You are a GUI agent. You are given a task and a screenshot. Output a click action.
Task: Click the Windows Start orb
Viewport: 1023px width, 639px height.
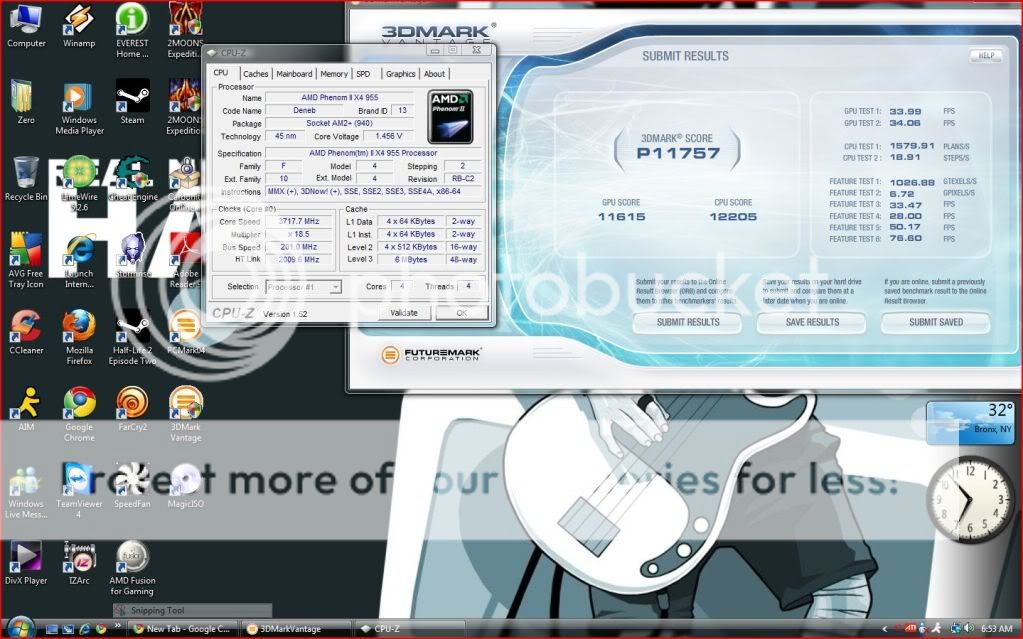20,628
